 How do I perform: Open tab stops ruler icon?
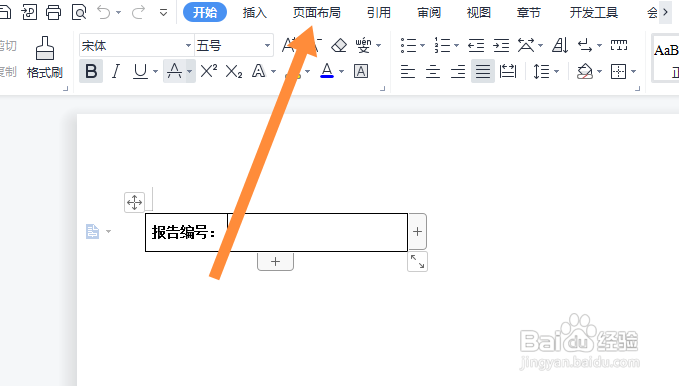tap(619, 45)
